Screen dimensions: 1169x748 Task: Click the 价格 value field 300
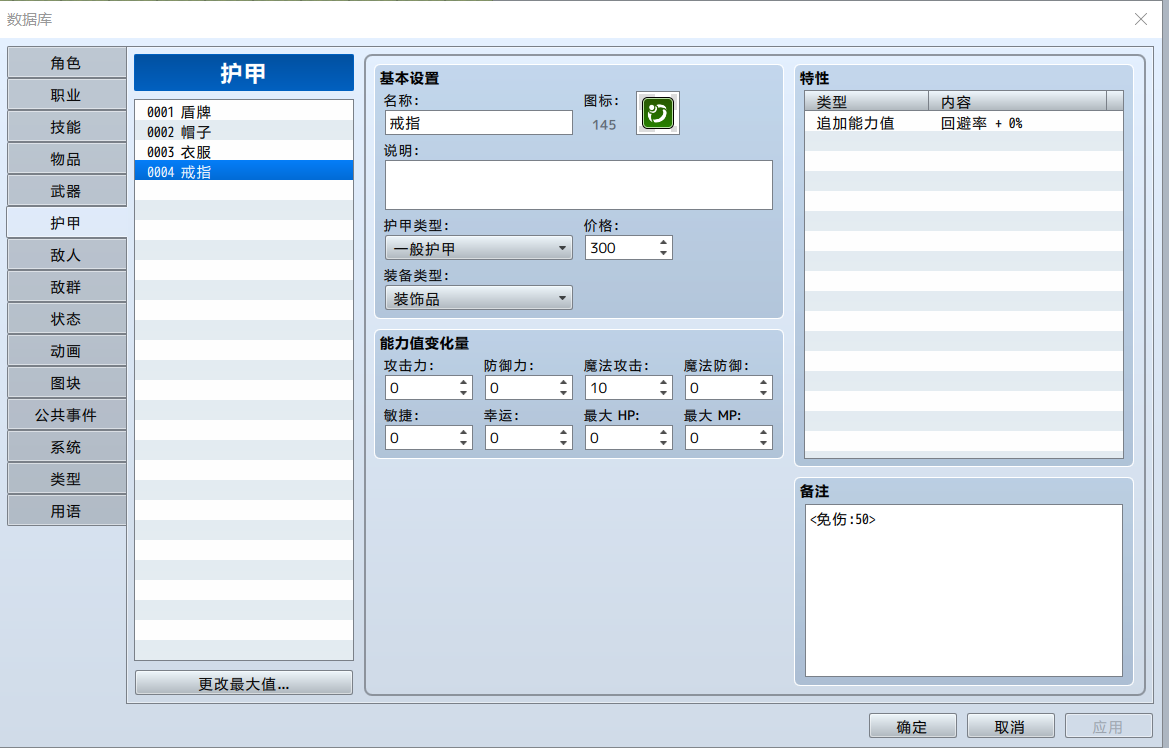pyautogui.click(x=621, y=248)
